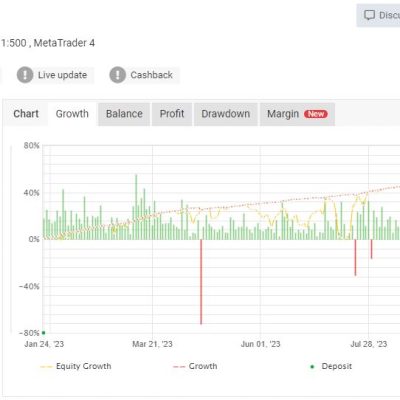Toggle Growth legend series
The width and height of the screenshot is (400, 400).
point(195,366)
